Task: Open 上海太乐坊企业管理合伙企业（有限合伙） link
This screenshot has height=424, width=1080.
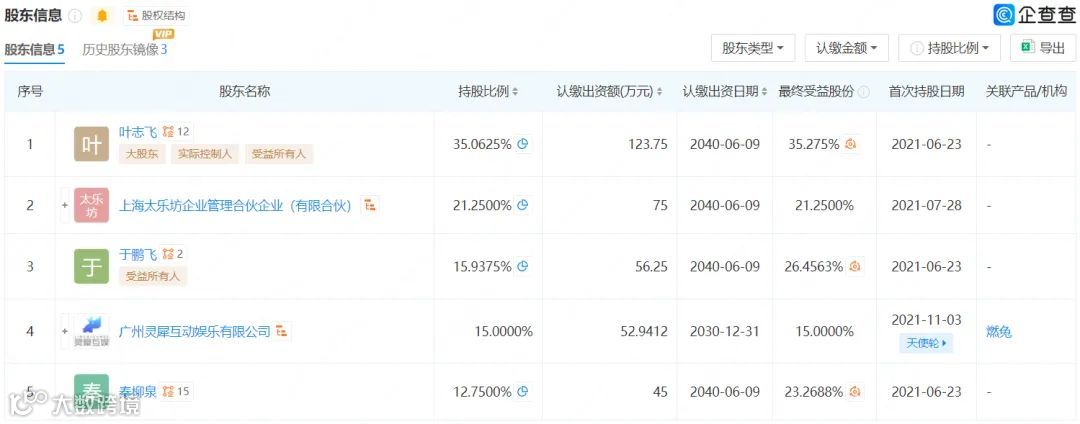Action: (236, 205)
